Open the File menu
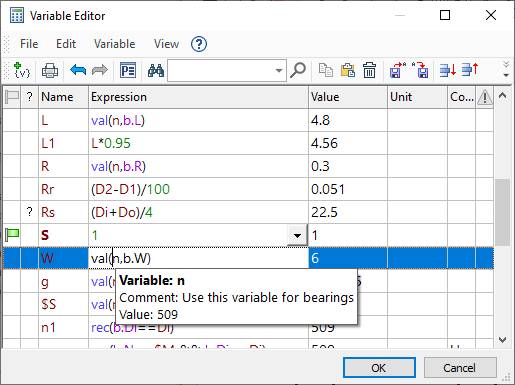 pos(29,44)
